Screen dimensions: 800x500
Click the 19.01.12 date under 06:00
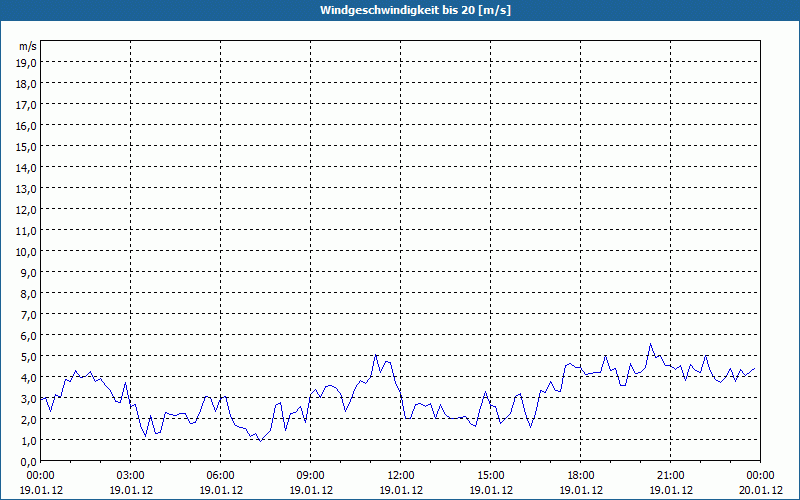[x=221, y=490]
